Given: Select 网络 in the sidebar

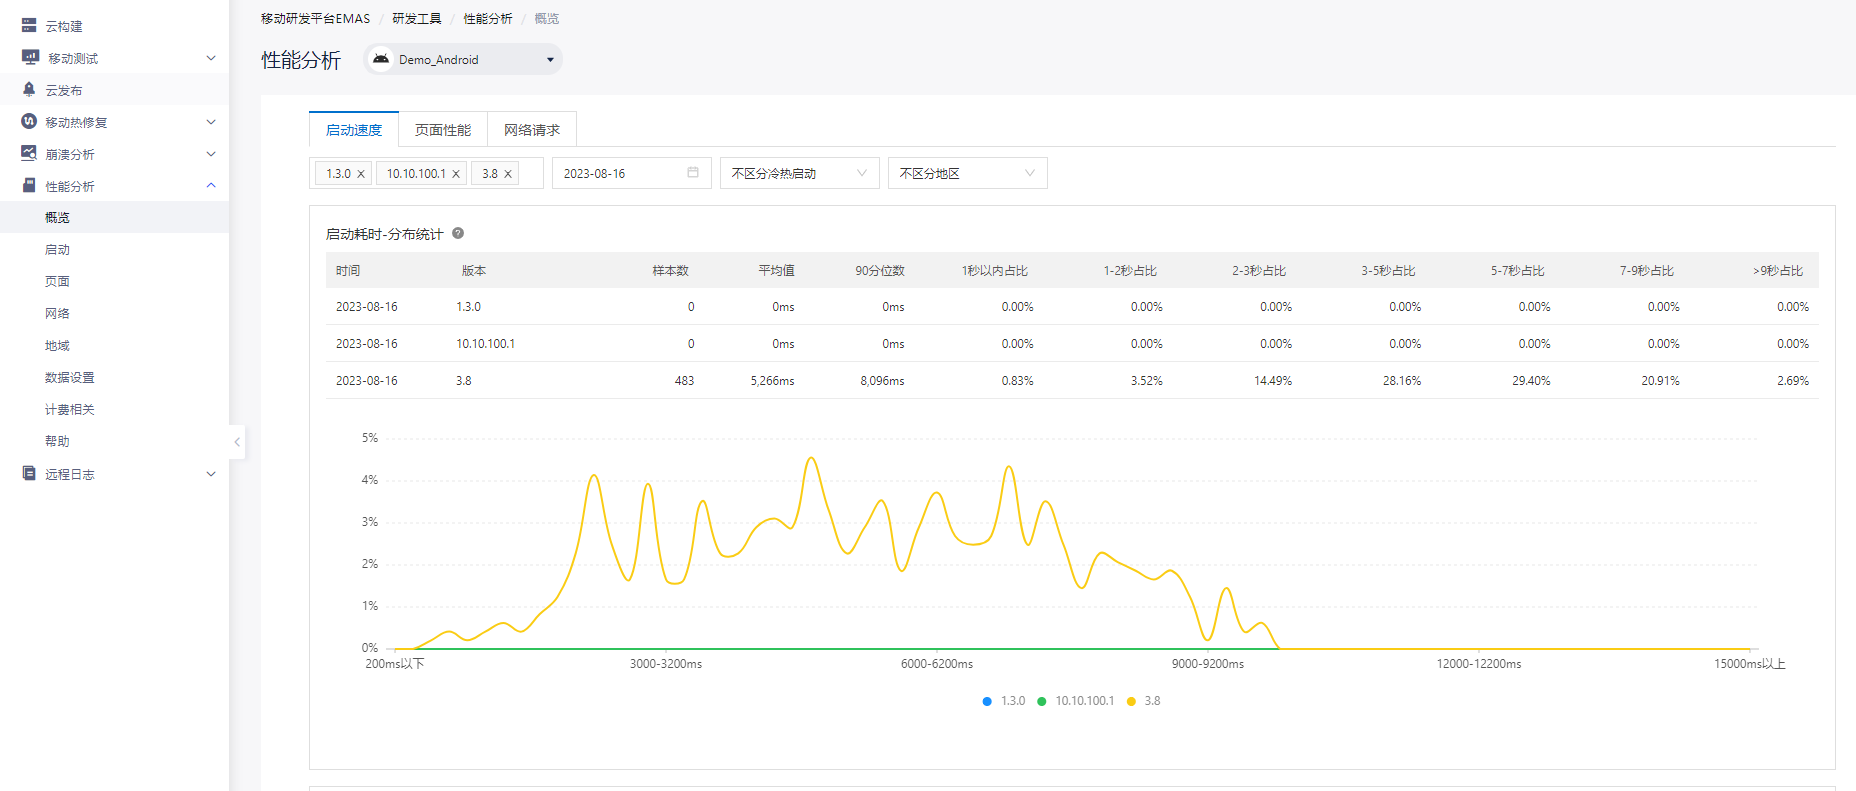Looking at the screenshot, I should tap(114, 313).
